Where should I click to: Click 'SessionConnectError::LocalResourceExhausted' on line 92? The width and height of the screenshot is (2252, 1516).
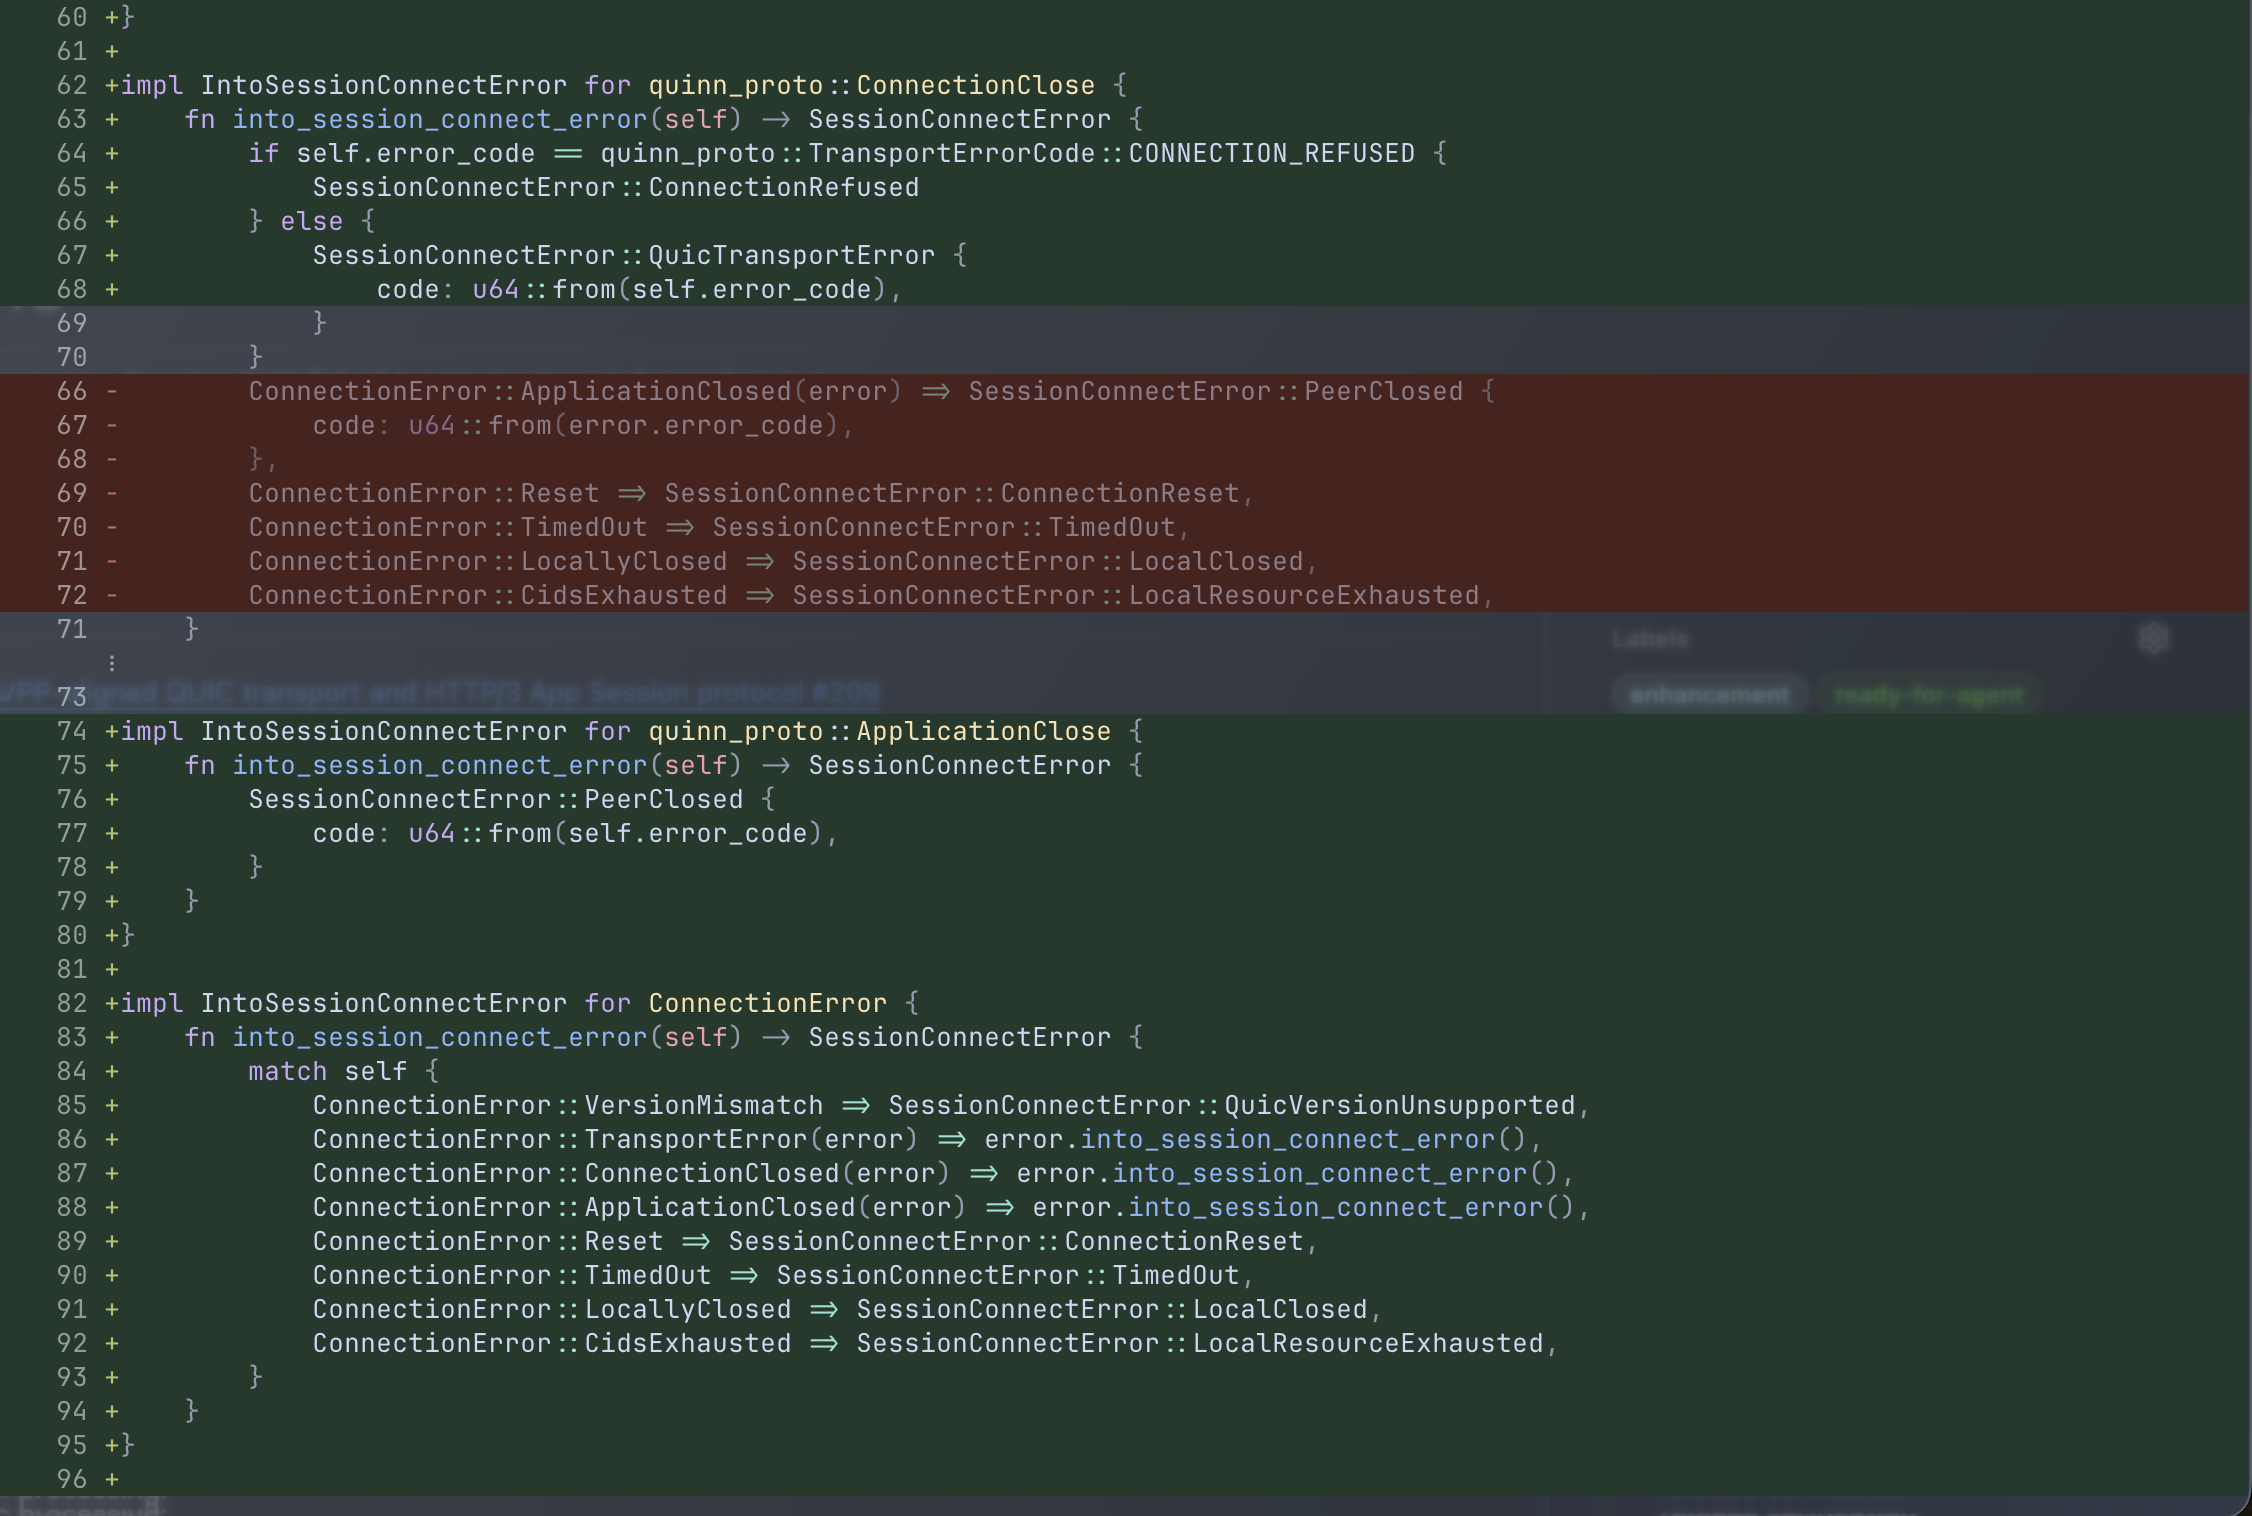coord(1199,1343)
